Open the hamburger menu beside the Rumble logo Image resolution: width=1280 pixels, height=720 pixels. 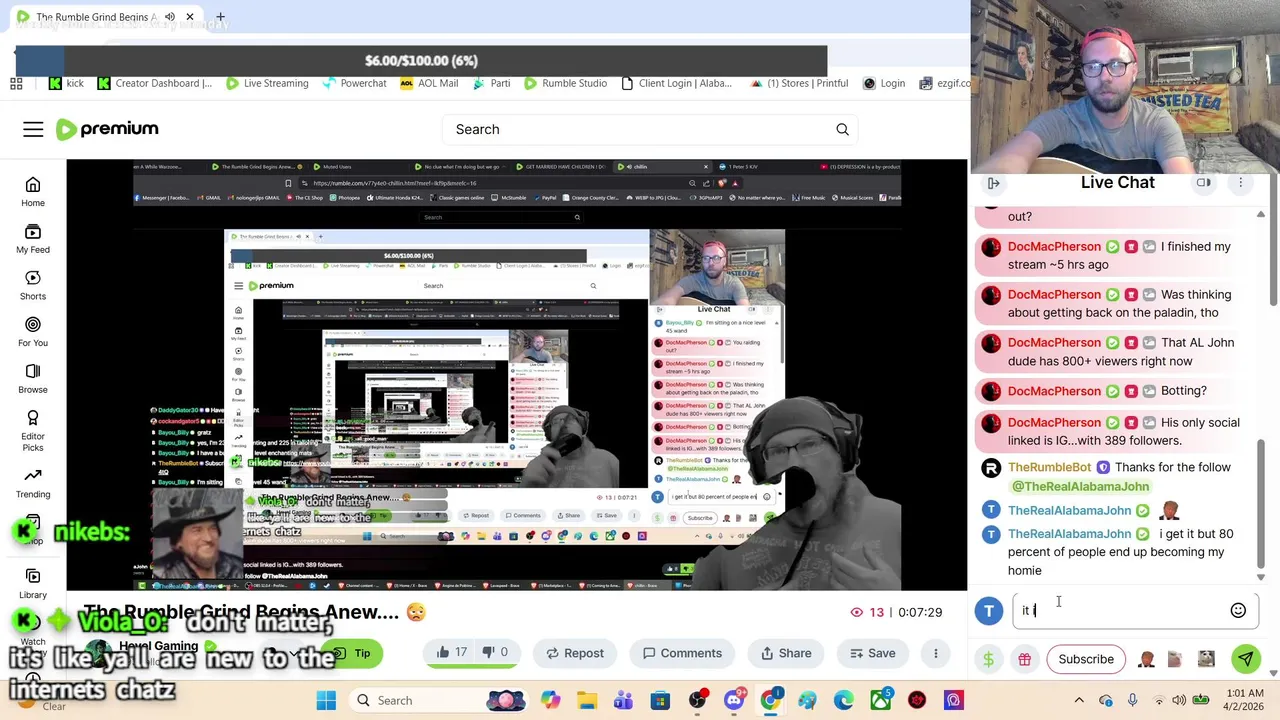coord(33,129)
